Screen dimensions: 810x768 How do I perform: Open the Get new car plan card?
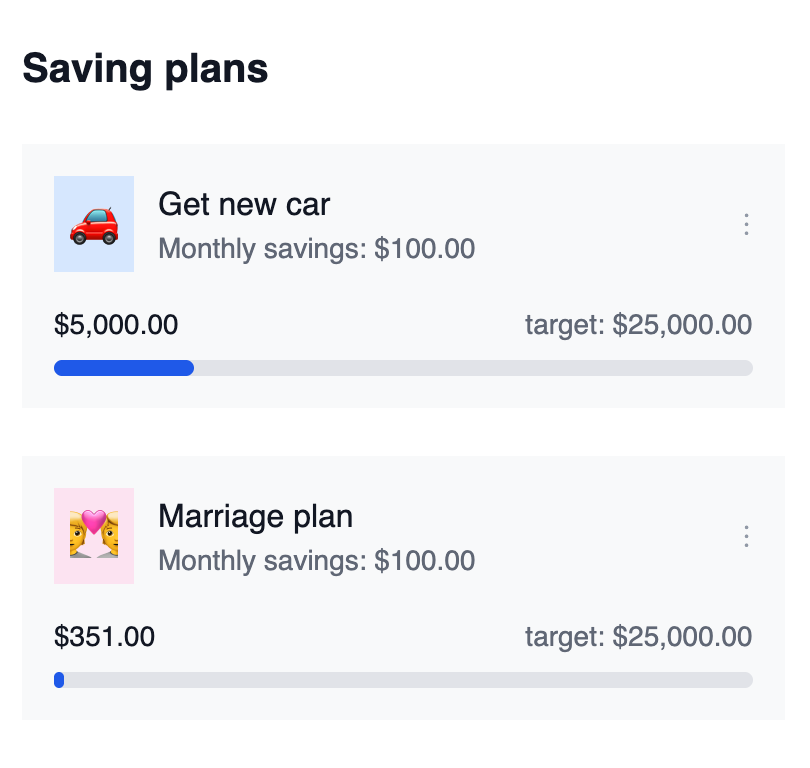pos(405,275)
